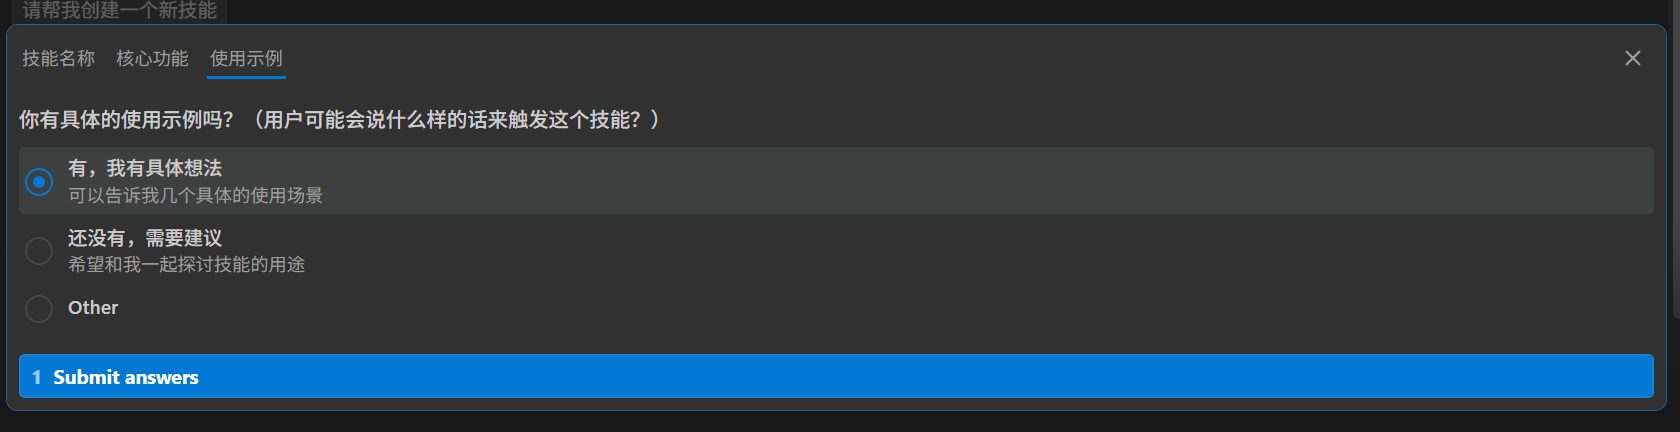Switch to the 技能名称 tab
Viewport: 1680px width, 432px height.
59,58
